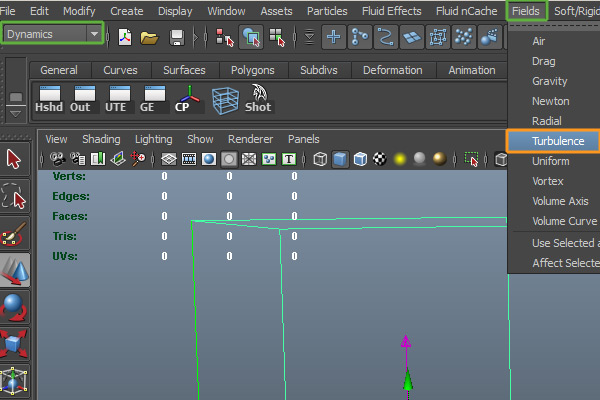This screenshot has width=600, height=400.
Task: Toggle film gate display icon
Action: 189,159
